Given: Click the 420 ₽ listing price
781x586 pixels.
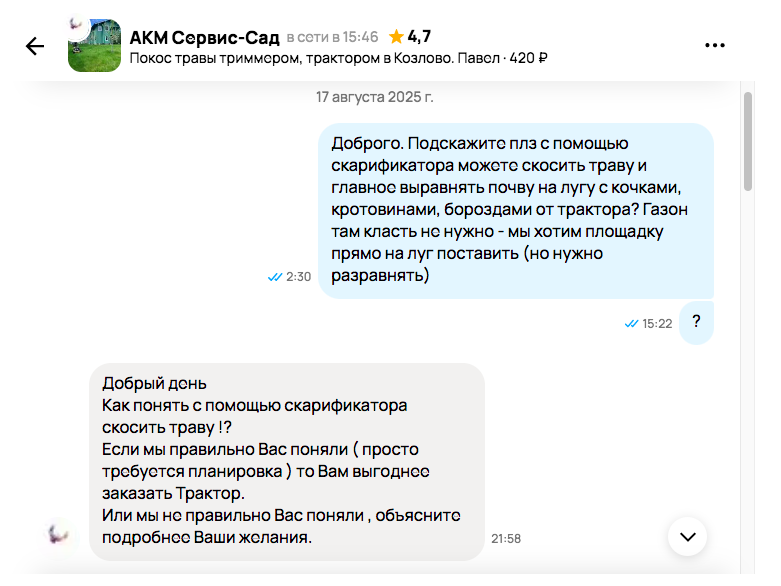Looking at the screenshot, I should click(528, 58).
